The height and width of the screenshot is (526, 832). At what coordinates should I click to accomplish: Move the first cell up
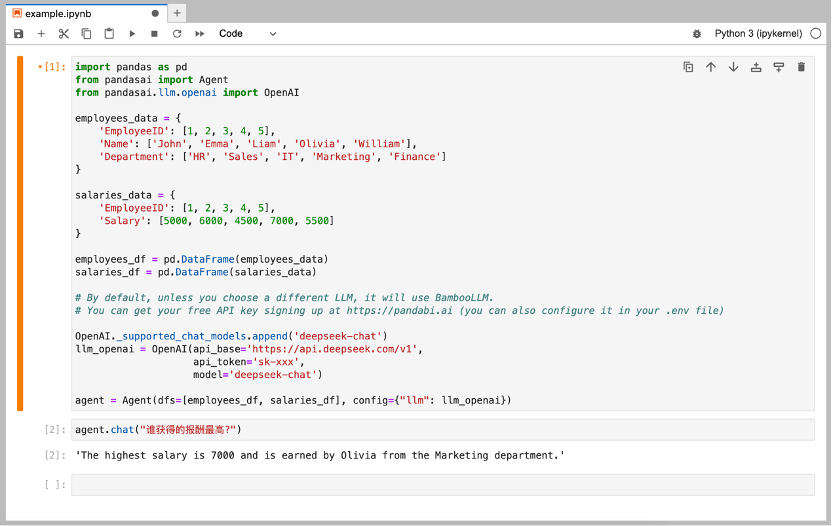(711, 67)
